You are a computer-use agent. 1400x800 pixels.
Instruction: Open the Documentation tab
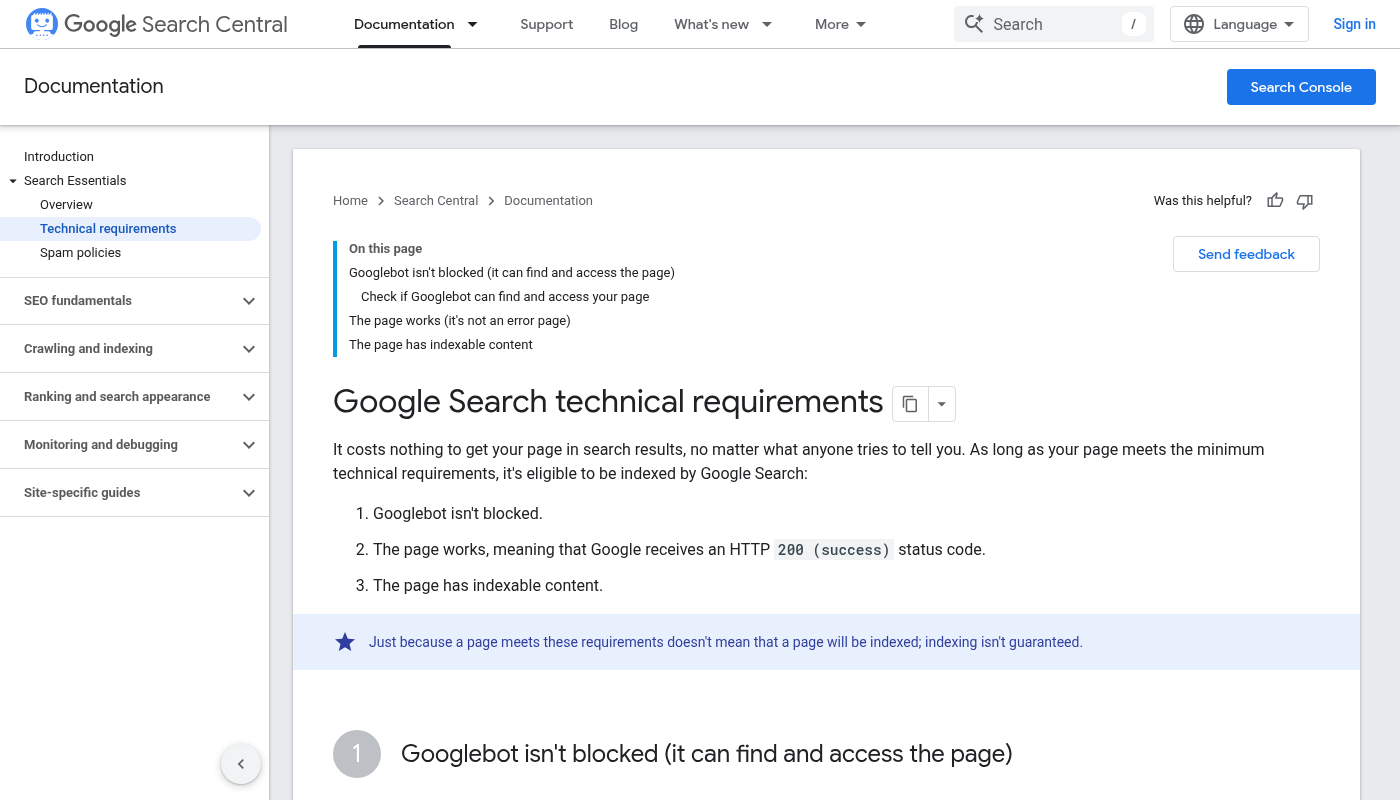point(404,24)
